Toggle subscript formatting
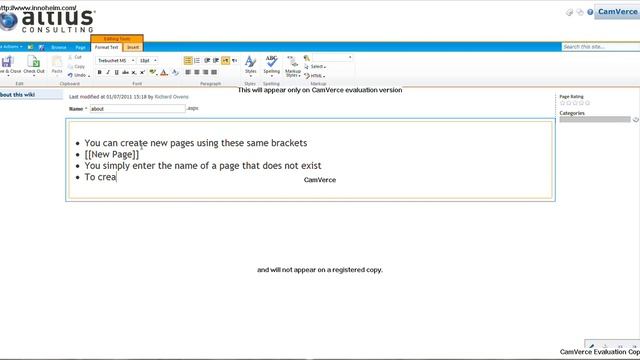This screenshot has width=640, height=360. (x=133, y=72)
